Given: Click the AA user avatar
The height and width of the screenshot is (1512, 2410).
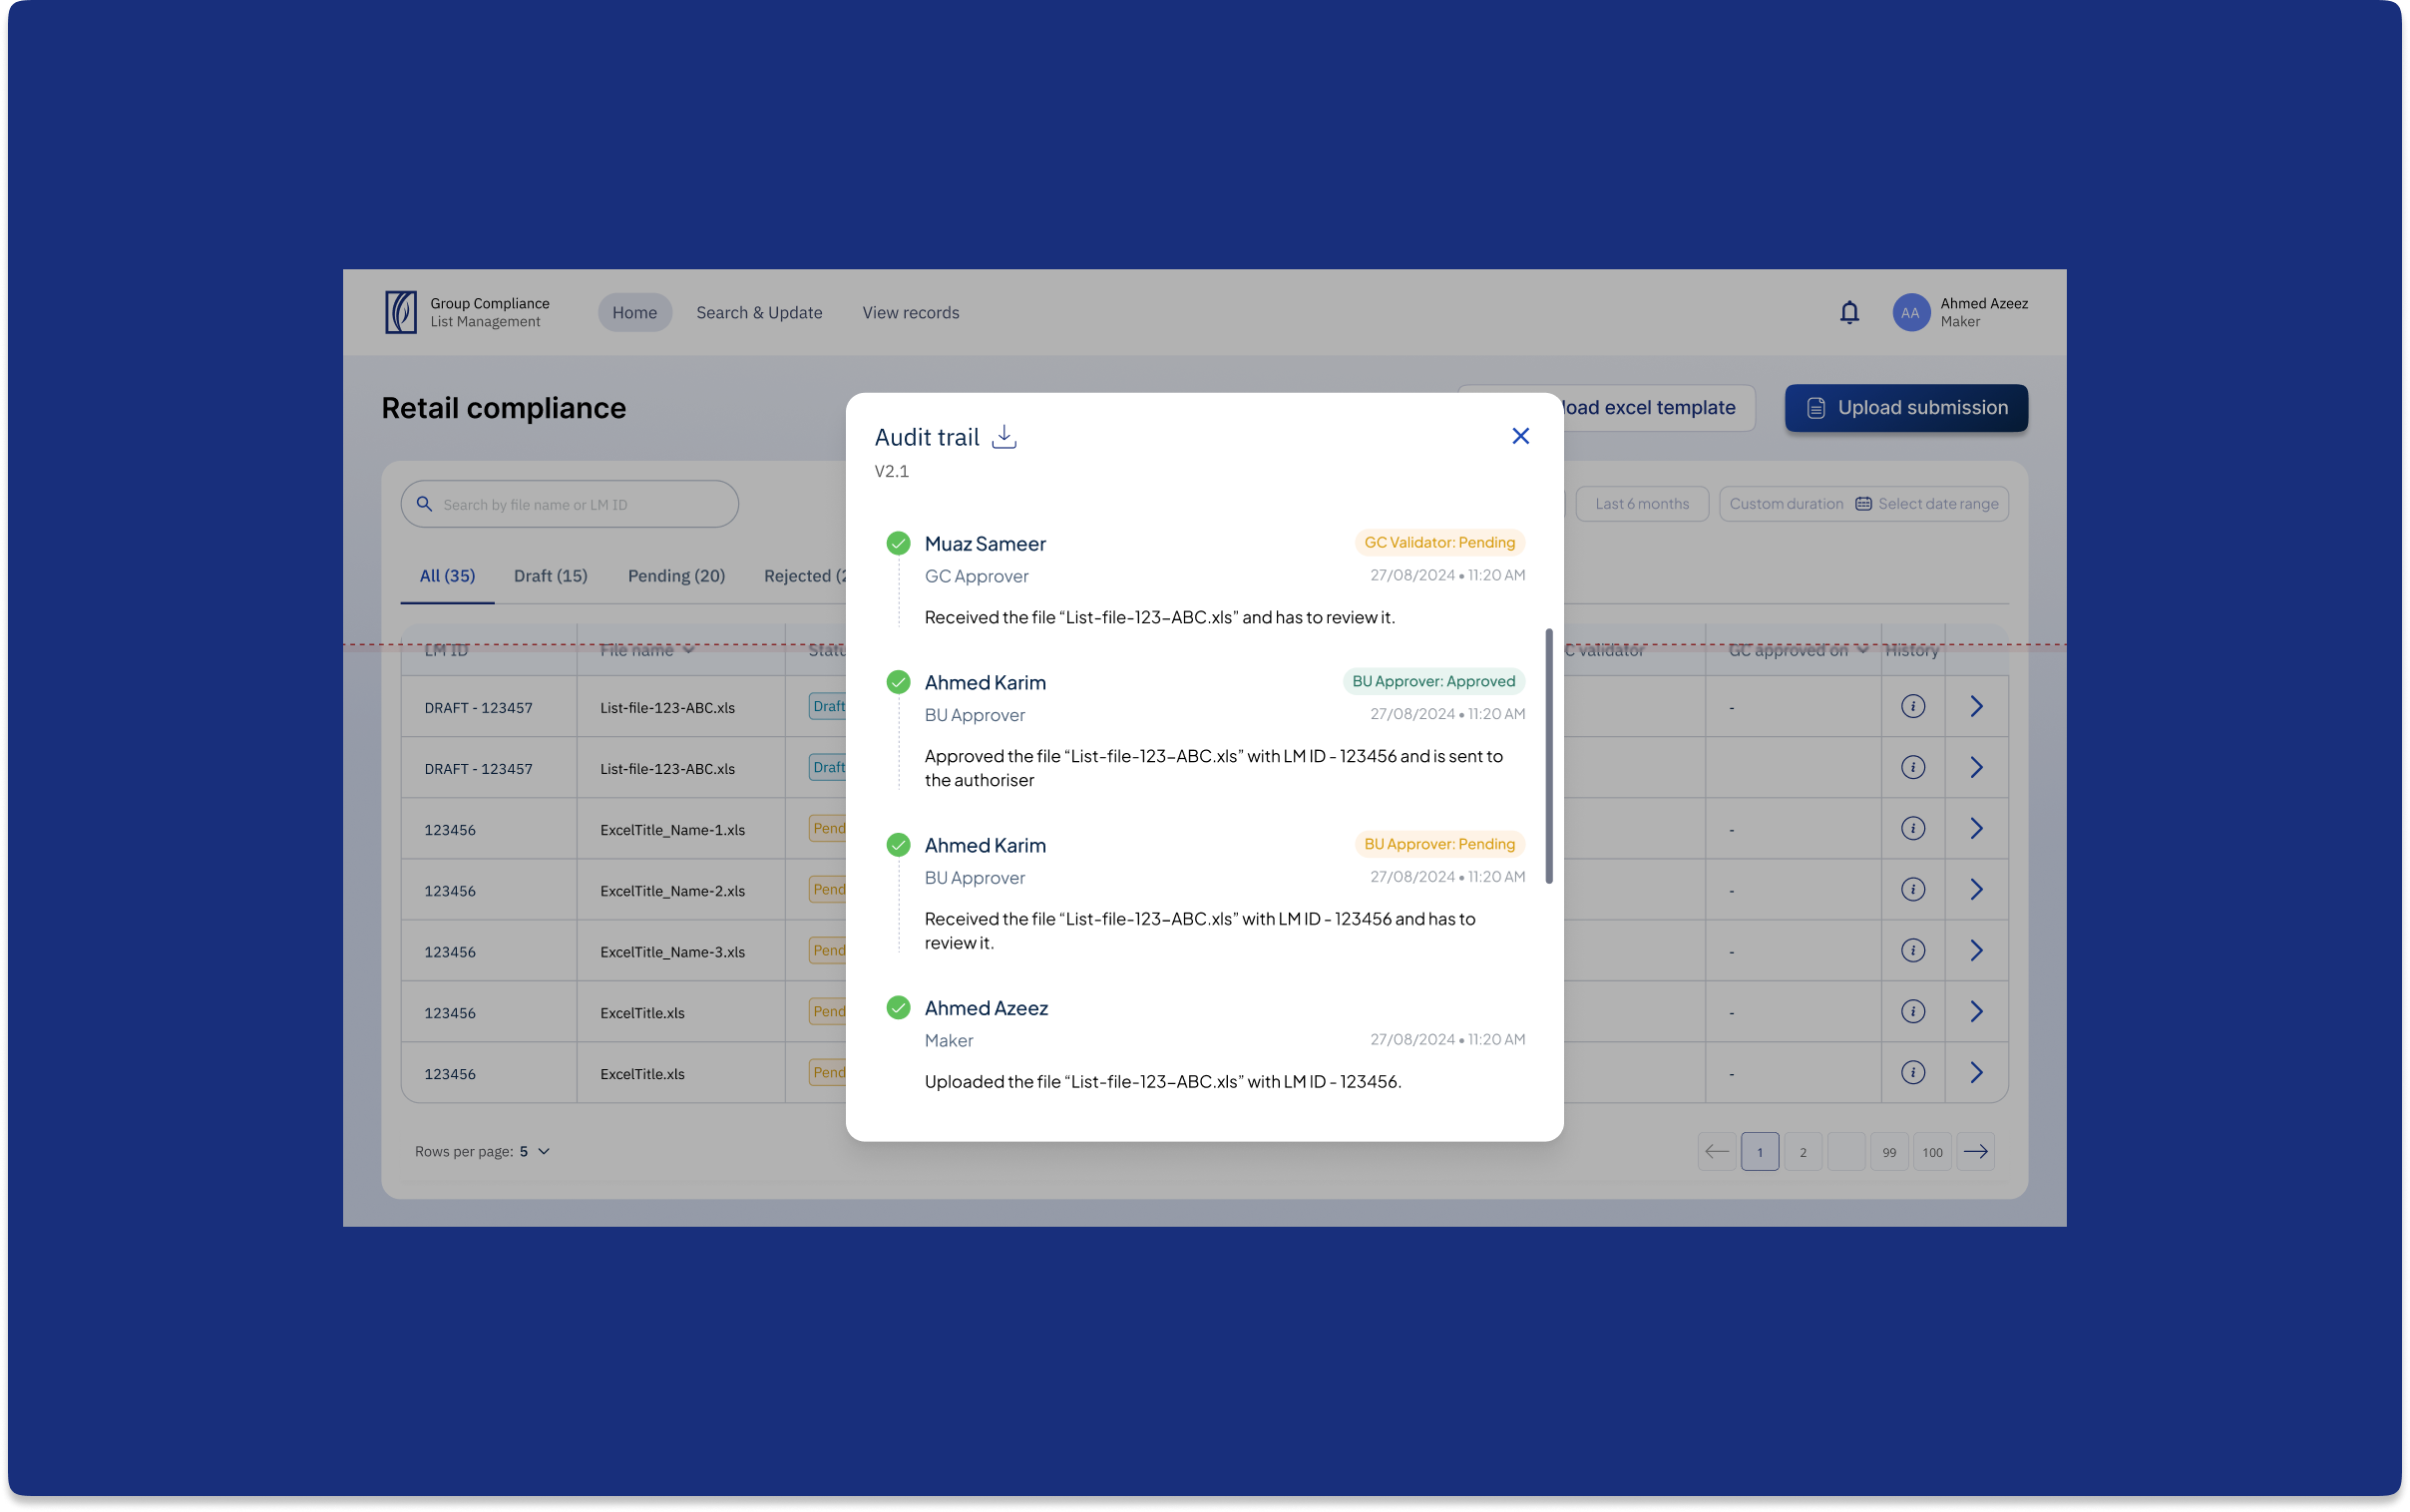Looking at the screenshot, I should 1910,313.
